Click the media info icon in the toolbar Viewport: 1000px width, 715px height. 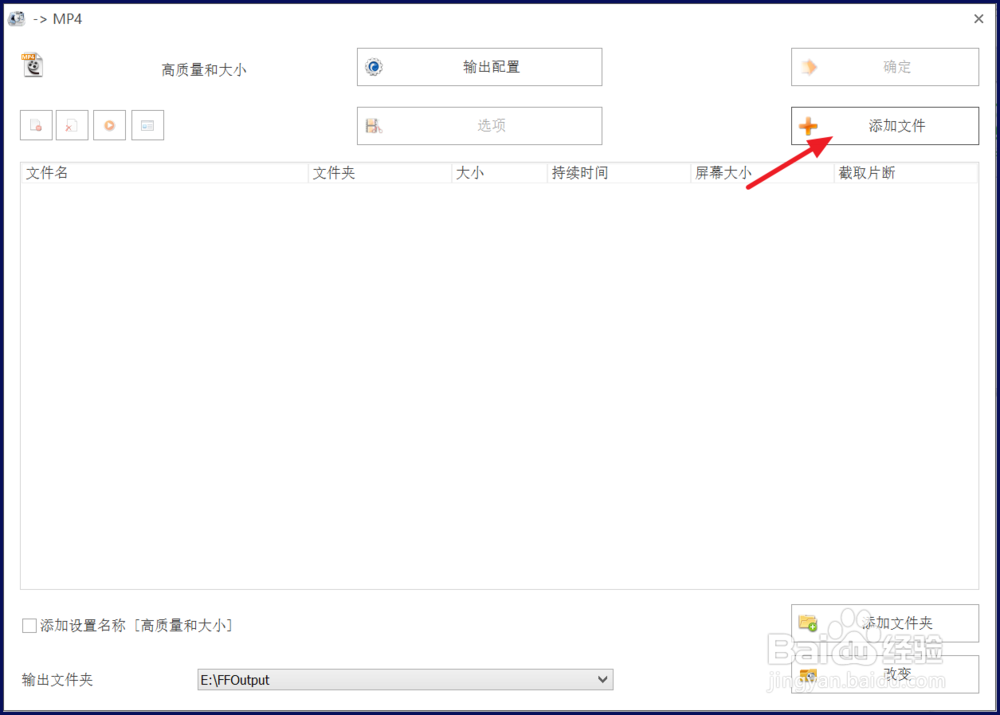pyautogui.click(x=147, y=124)
